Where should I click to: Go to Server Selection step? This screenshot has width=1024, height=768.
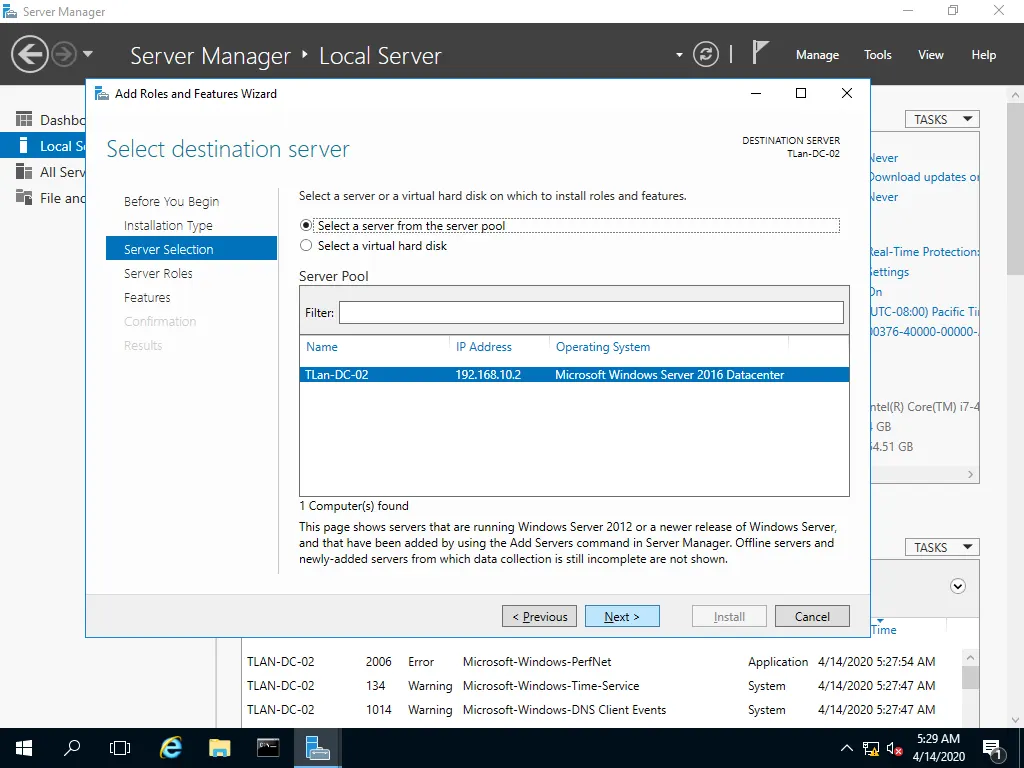(x=191, y=249)
